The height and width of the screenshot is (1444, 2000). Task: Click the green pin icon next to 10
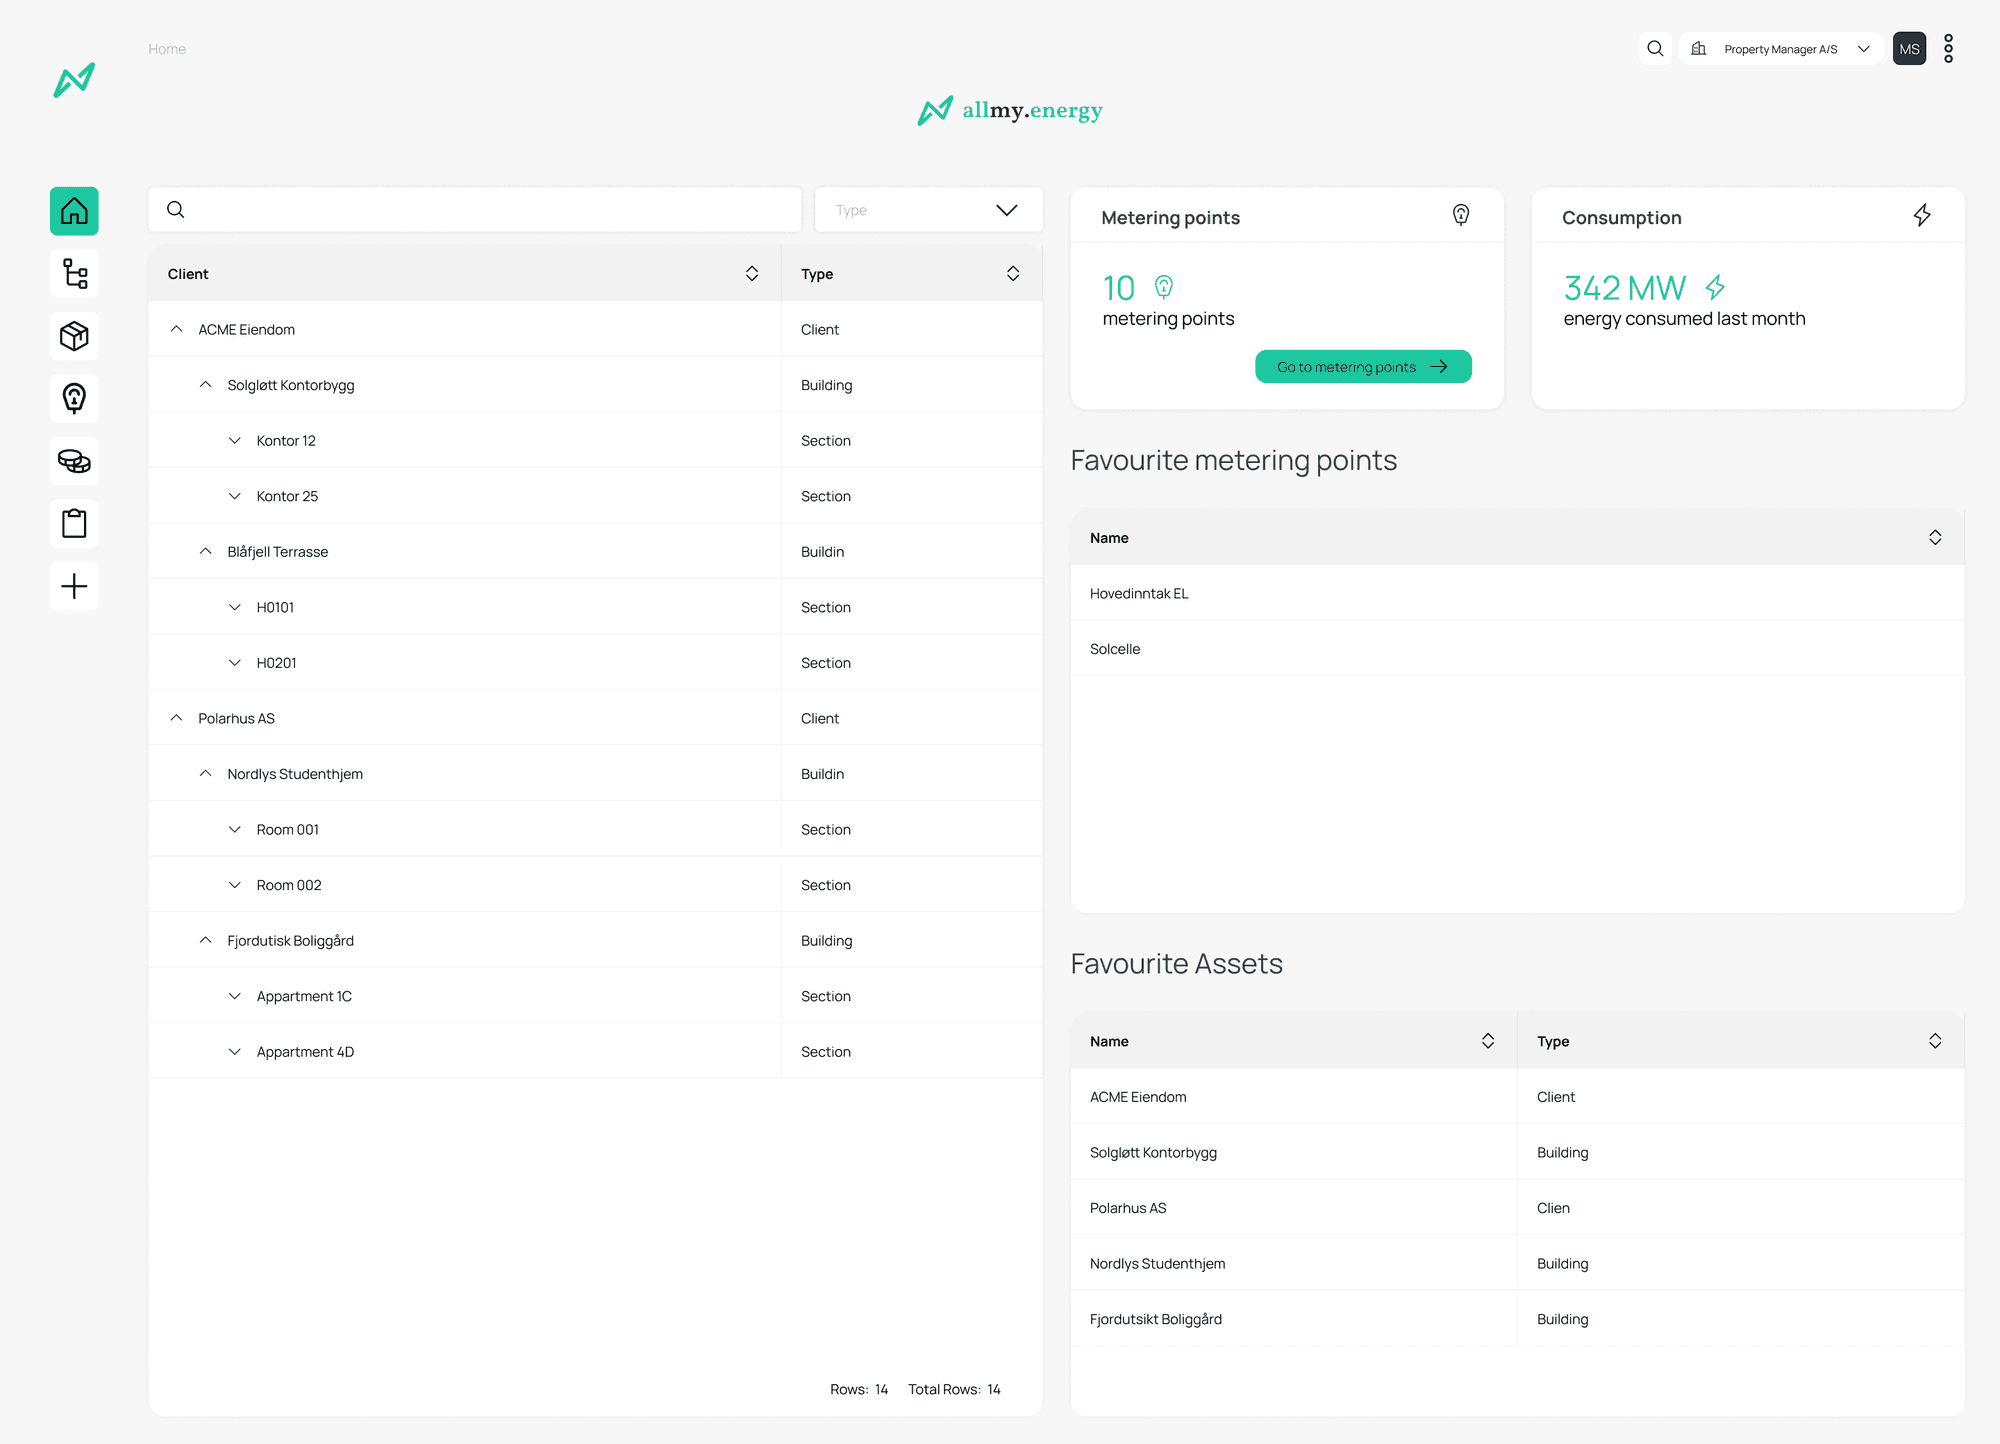1163,288
